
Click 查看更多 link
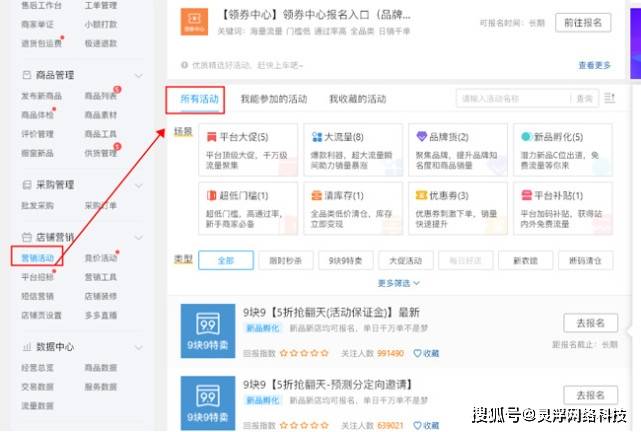[x=594, y=65]
